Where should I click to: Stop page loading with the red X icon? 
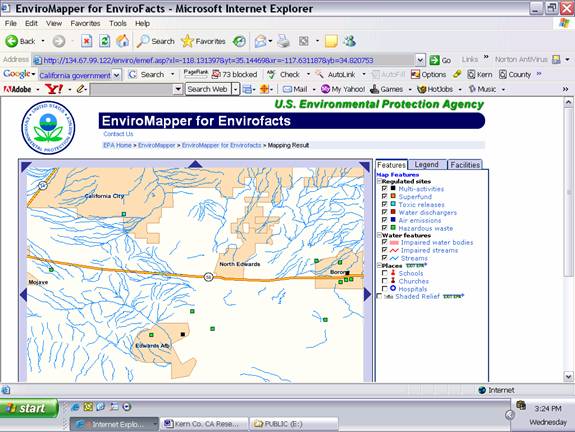pyautogui.click(x=86, y=41)
